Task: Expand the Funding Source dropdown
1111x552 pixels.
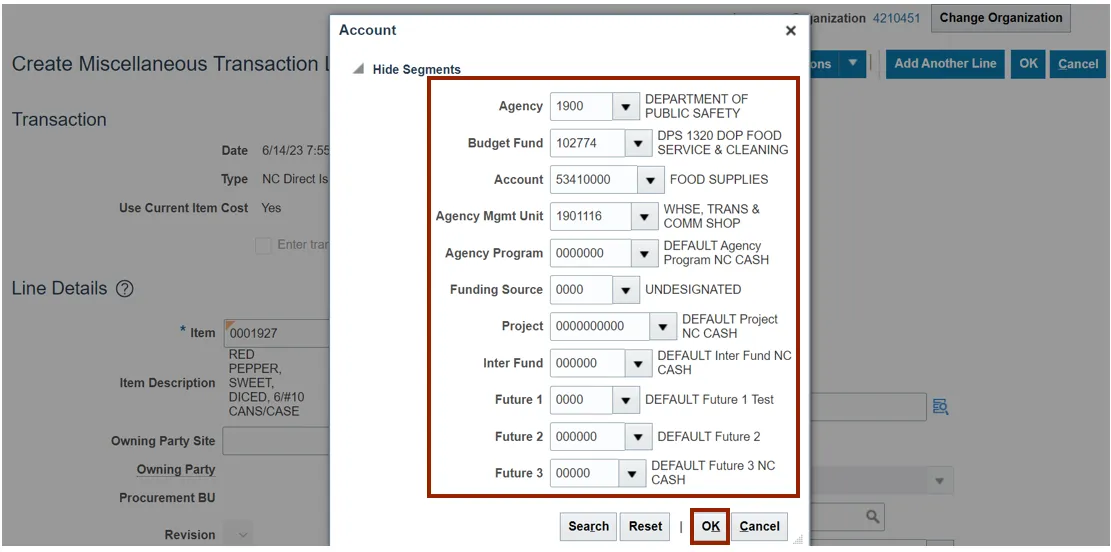Action: pos(625,290)
